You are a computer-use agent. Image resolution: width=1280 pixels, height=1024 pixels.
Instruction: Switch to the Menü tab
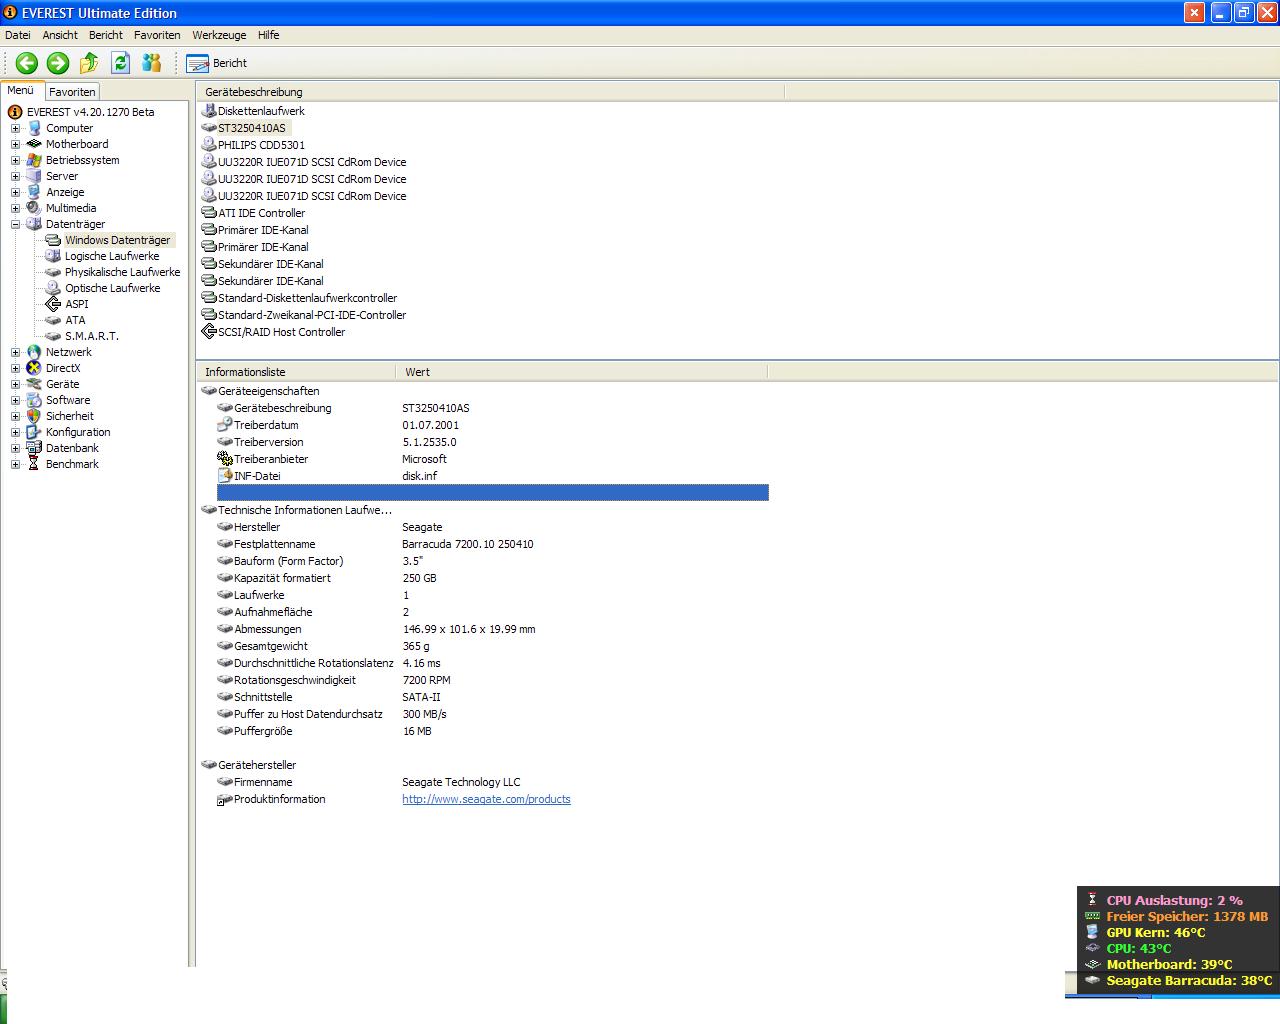click(21, 90)
